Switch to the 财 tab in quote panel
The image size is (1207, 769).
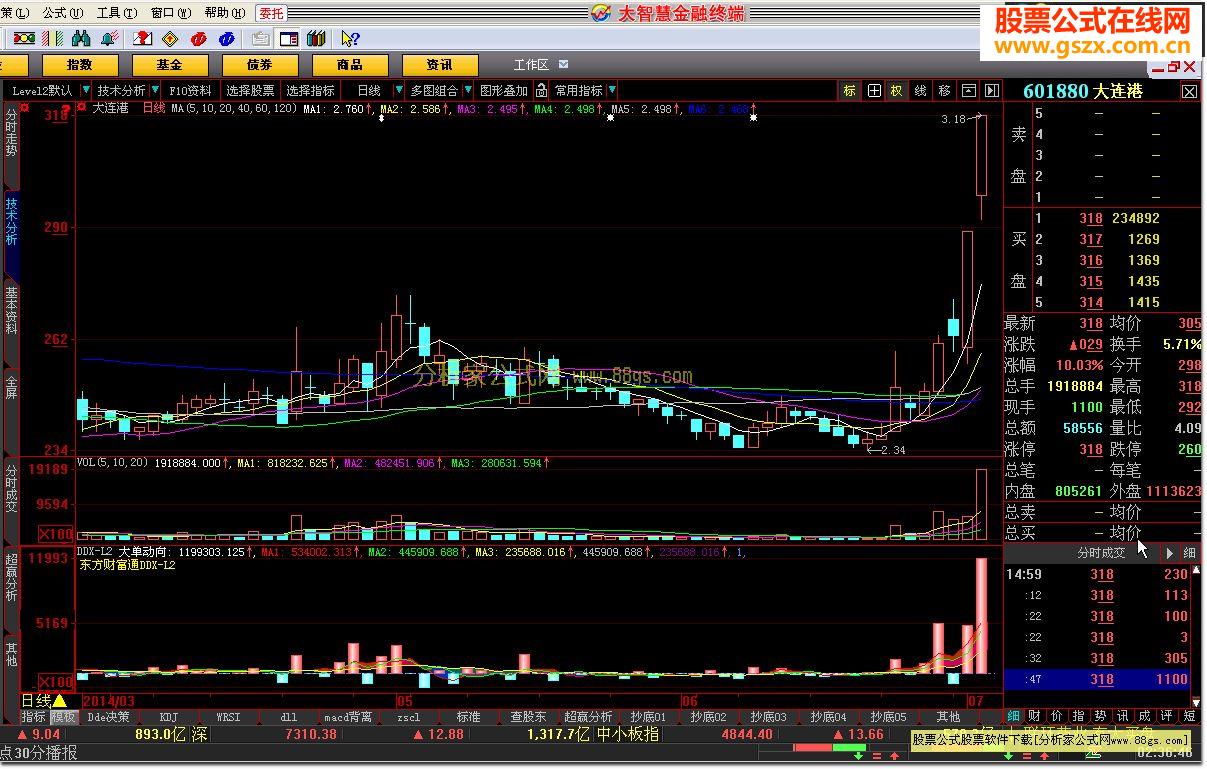point(1035,716)
